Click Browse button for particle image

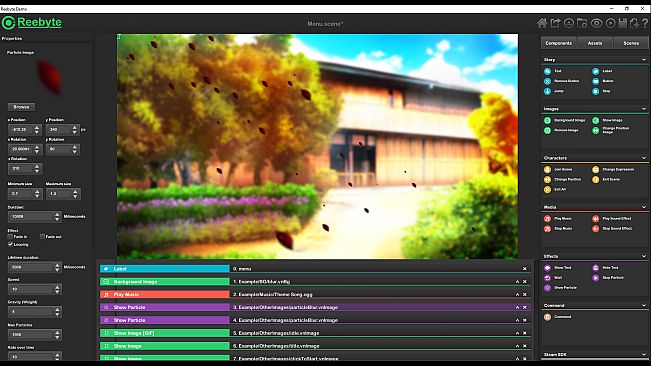(21, 107)
